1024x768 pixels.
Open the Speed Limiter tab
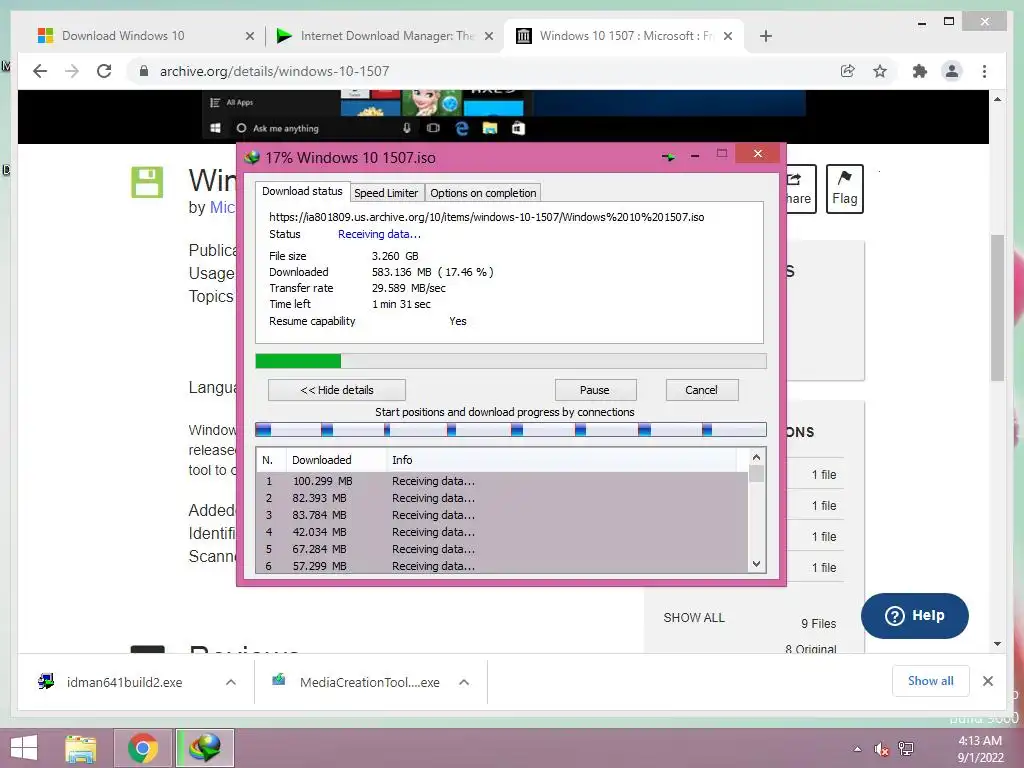click(385, 193)
